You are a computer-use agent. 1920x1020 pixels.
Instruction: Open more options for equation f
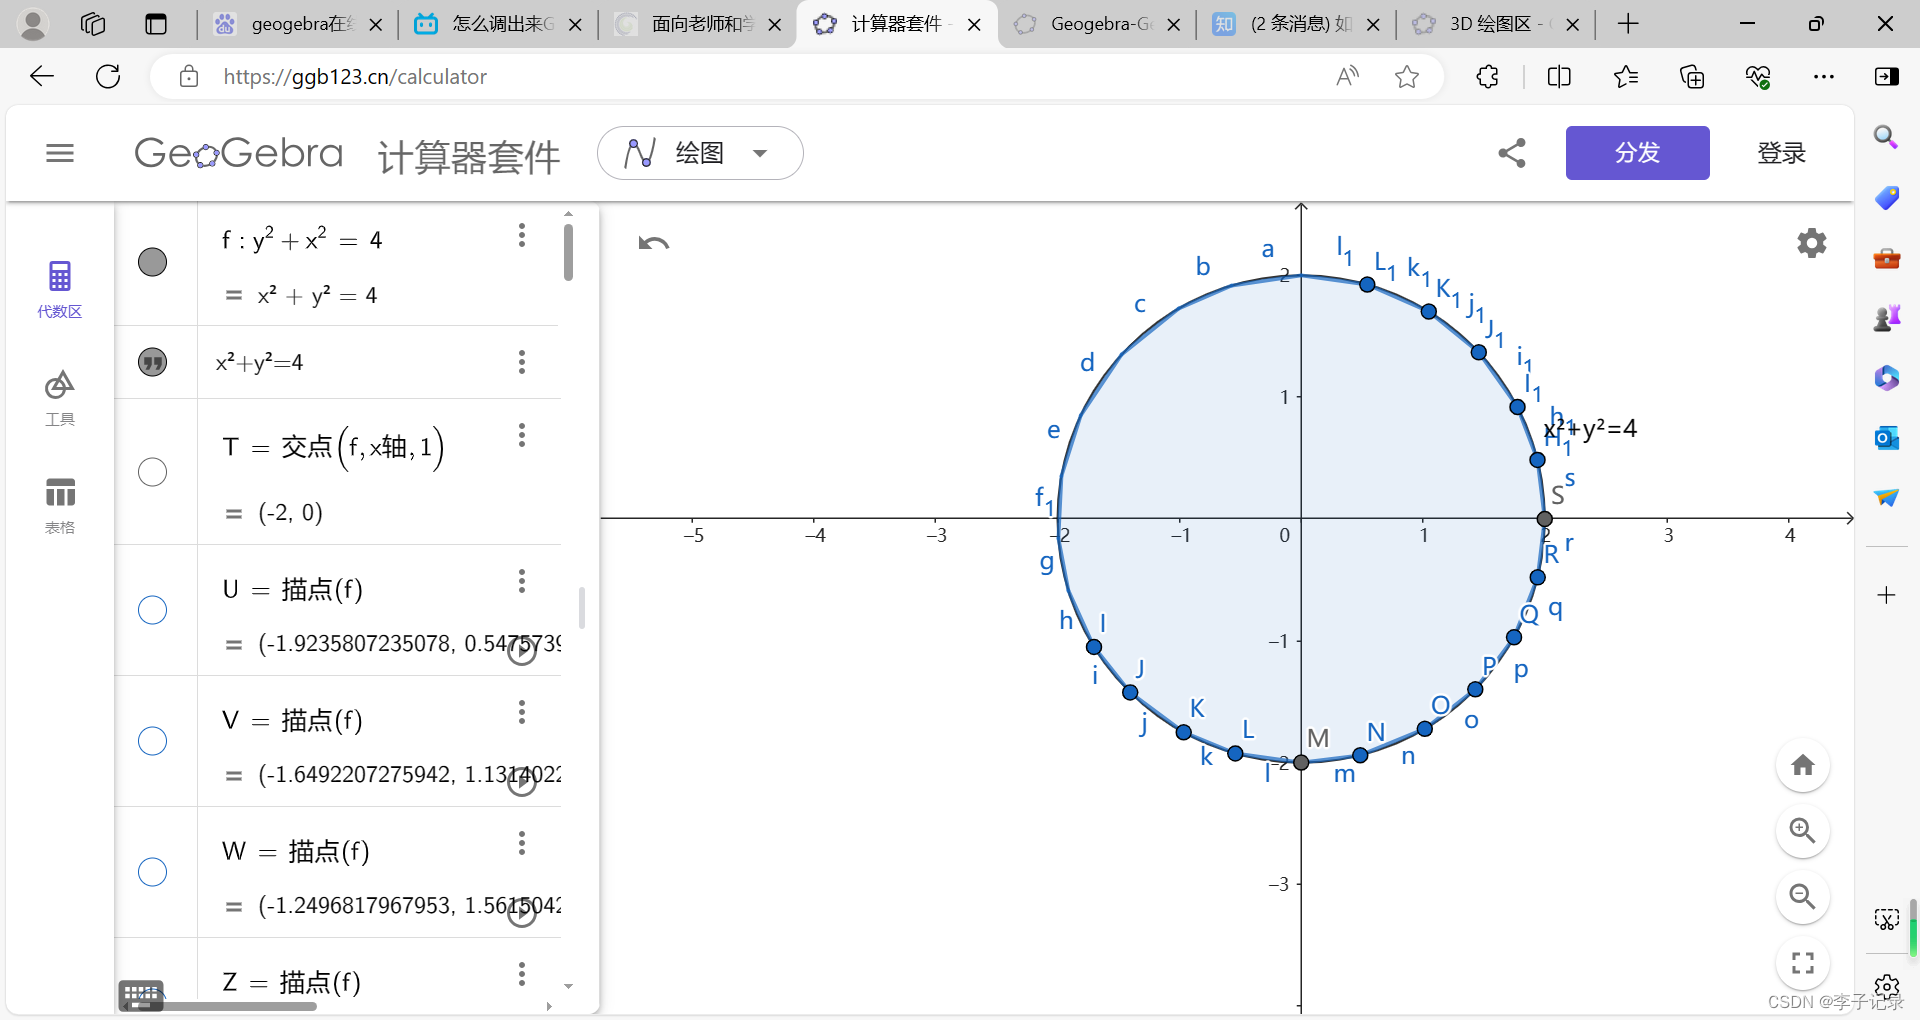tap(521, 235)
